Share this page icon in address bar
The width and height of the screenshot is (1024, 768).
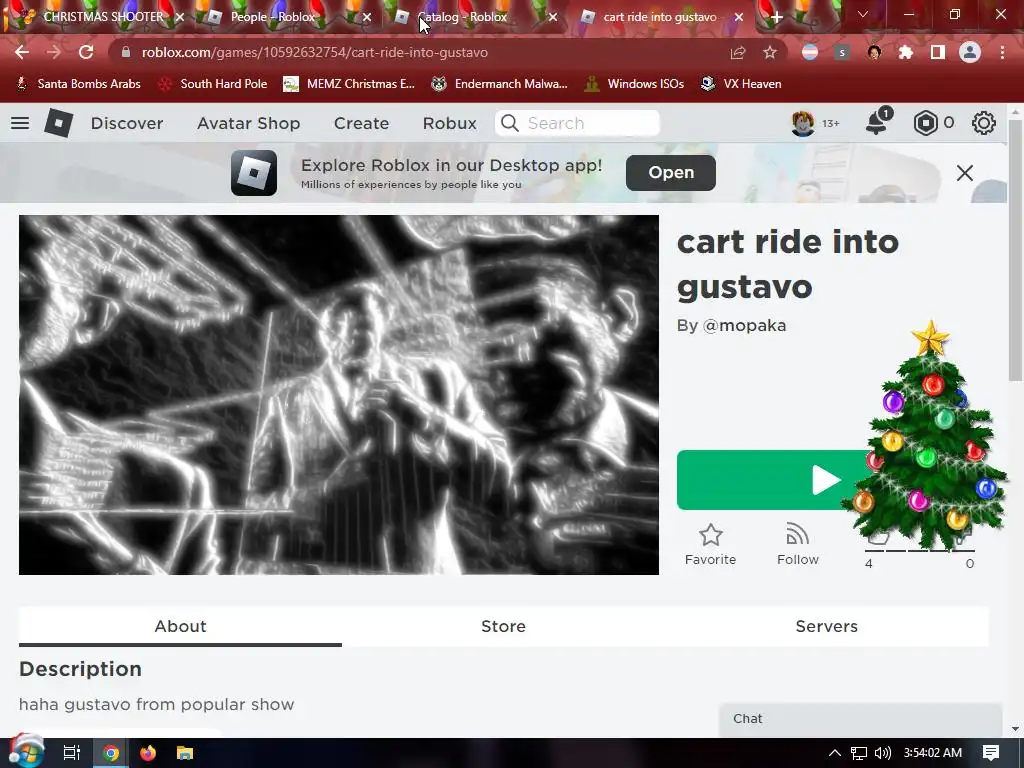coord(738,52)
